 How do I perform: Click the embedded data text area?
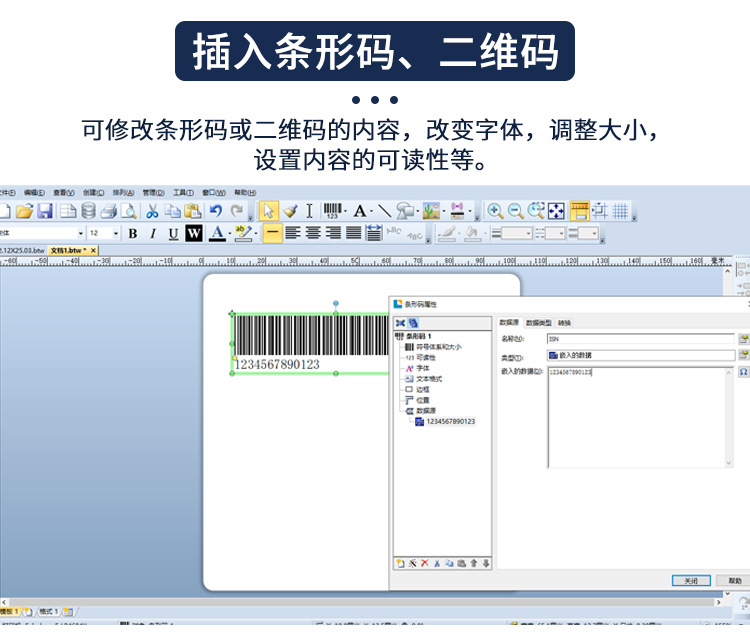(x=640, y=417)
